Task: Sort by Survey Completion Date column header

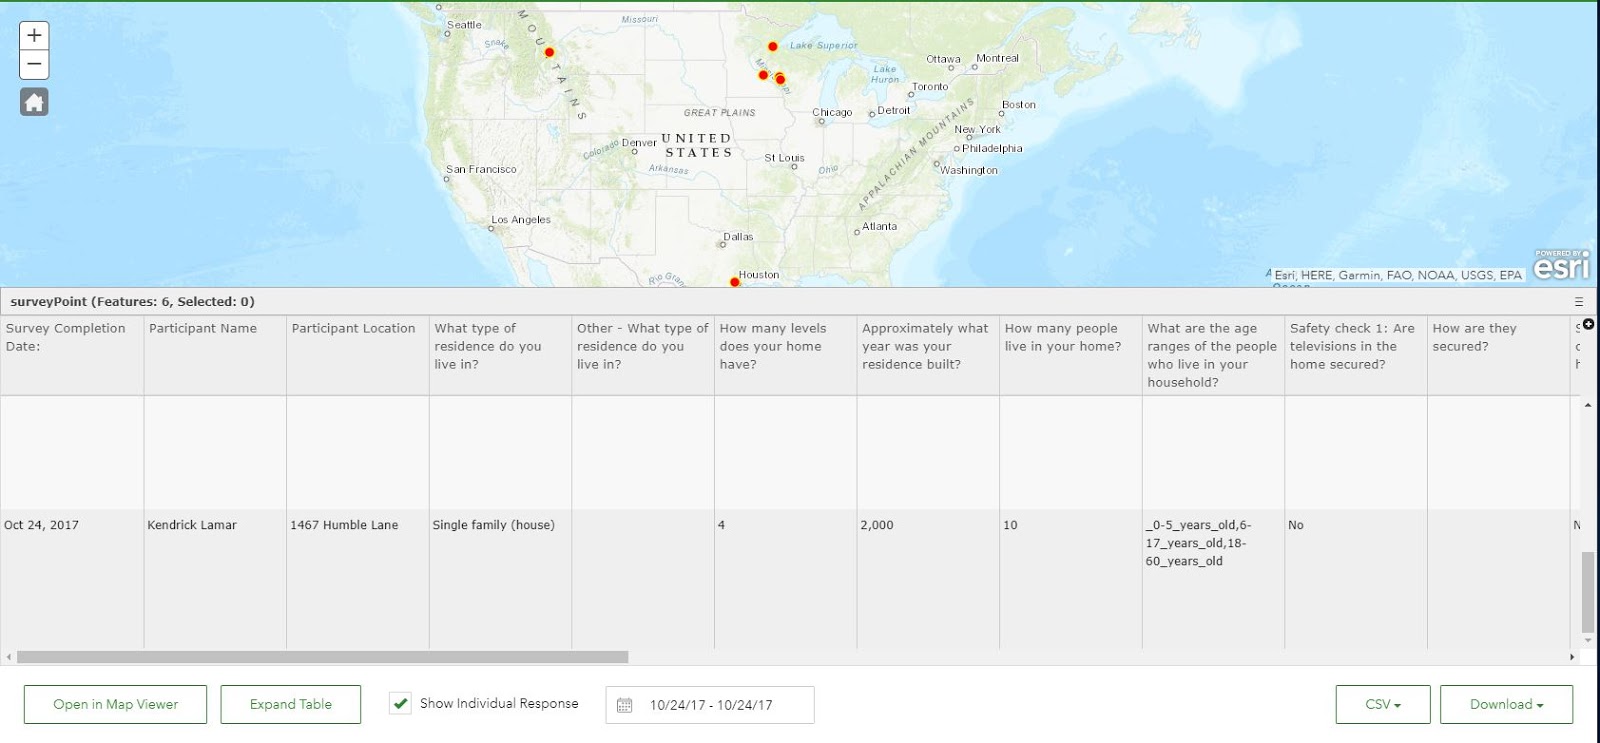Action: click(66, 337)
